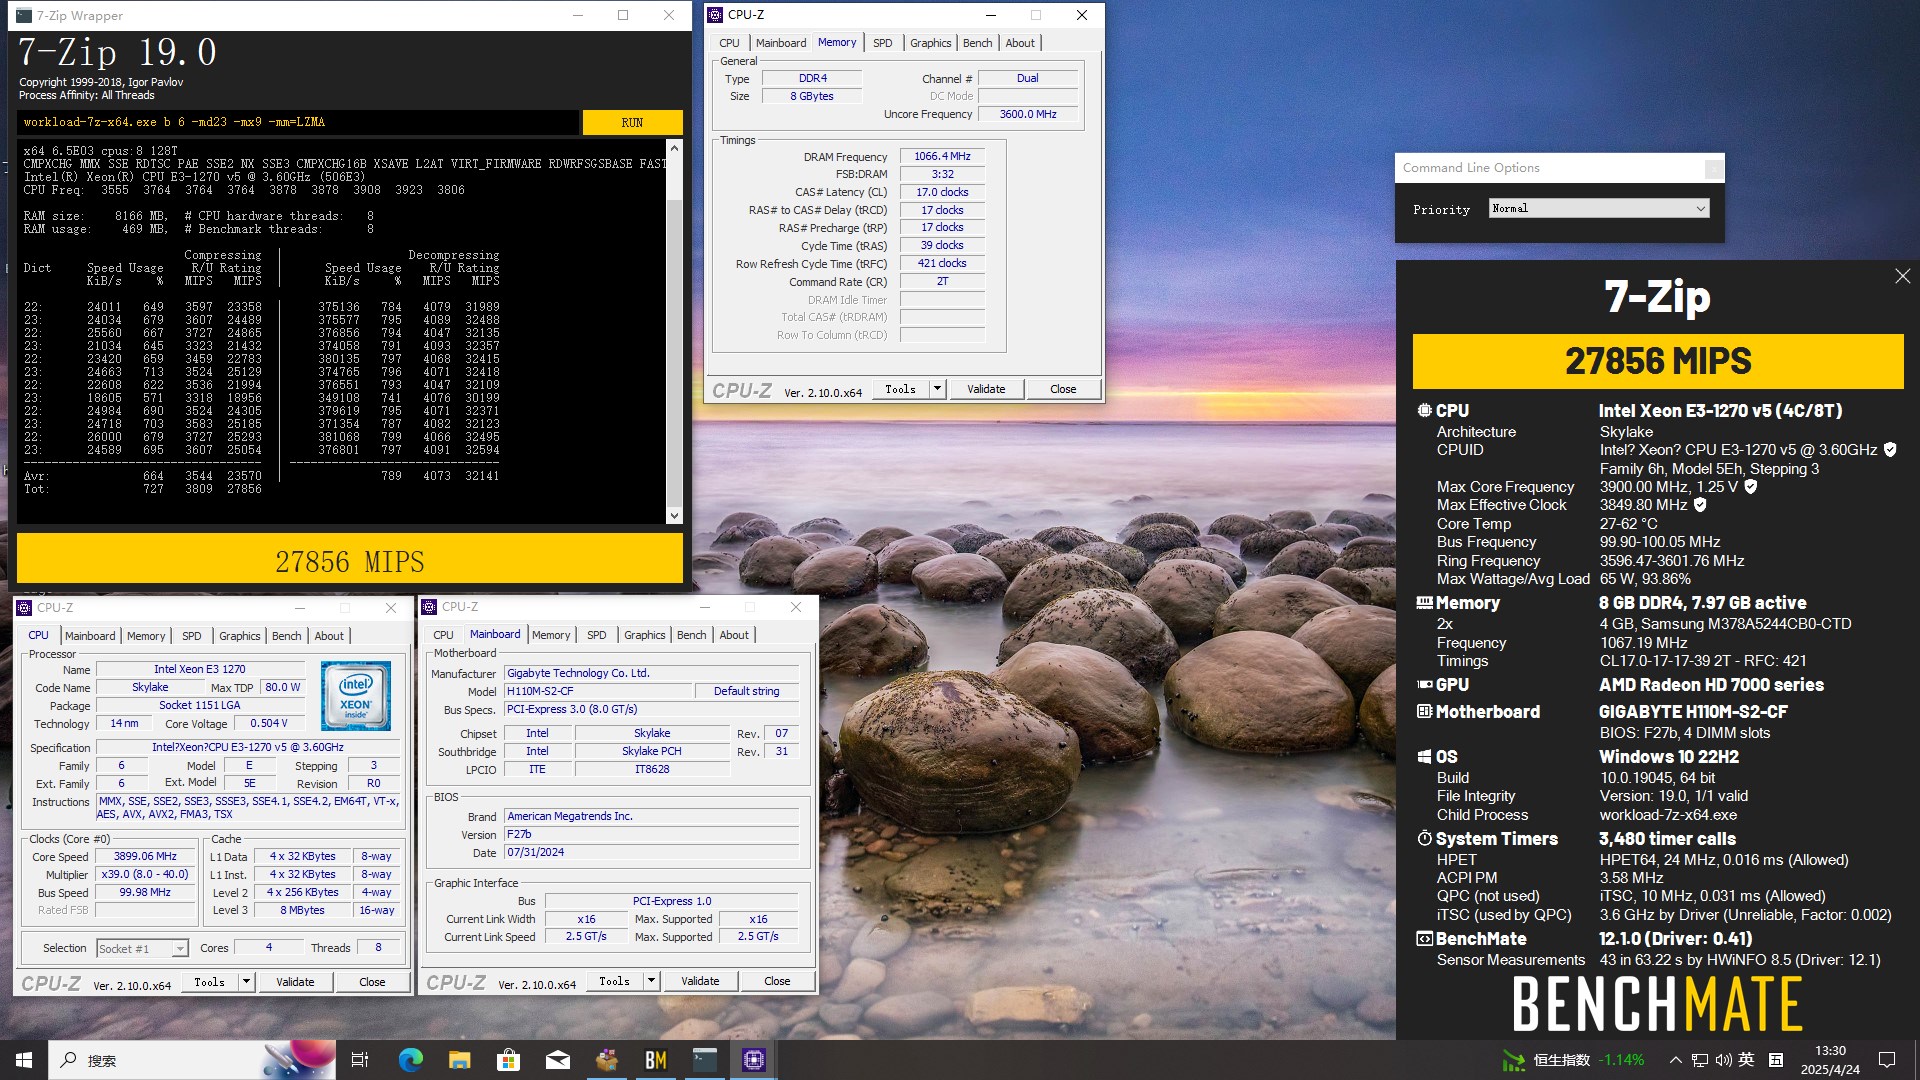The width and height of the screenshot is (1920, 1080).
Task: Open Mainboard tab in bottom-left CPU-Z window
Action: [90, 636]
